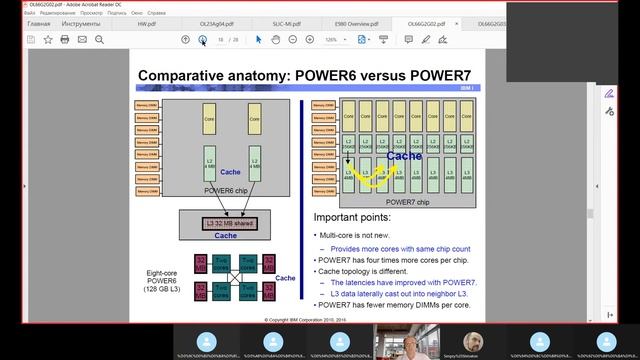Open the Просмотр menu
Image resolution: width=640 pixels, height=360 pixels.
91,13
